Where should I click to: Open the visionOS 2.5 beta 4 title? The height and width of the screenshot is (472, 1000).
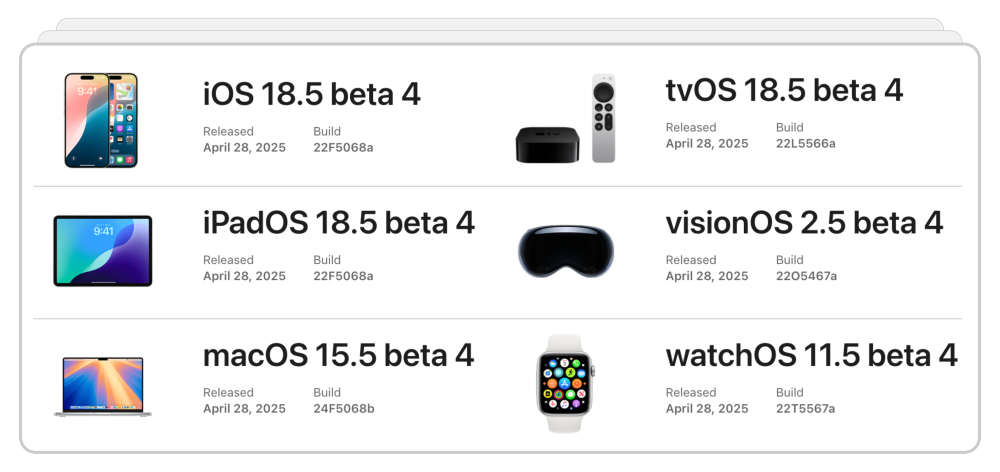point(804,223)
